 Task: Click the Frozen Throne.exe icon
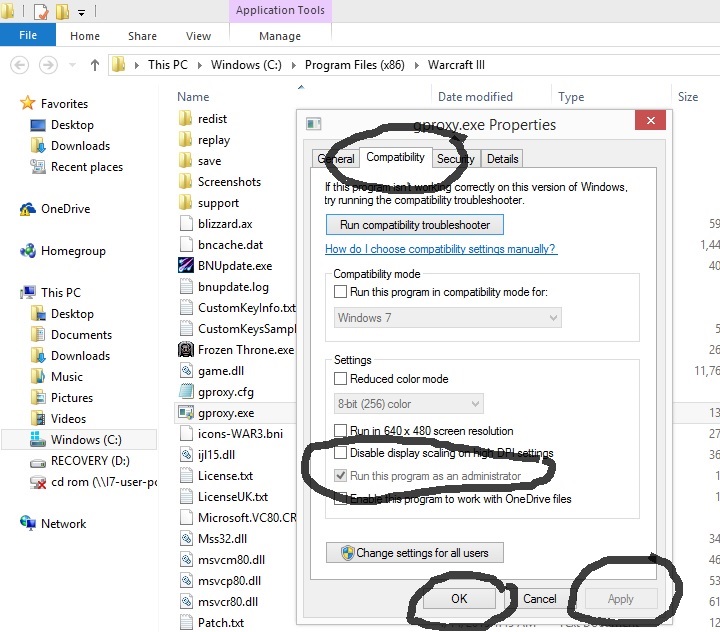click(x=186, y=350)
